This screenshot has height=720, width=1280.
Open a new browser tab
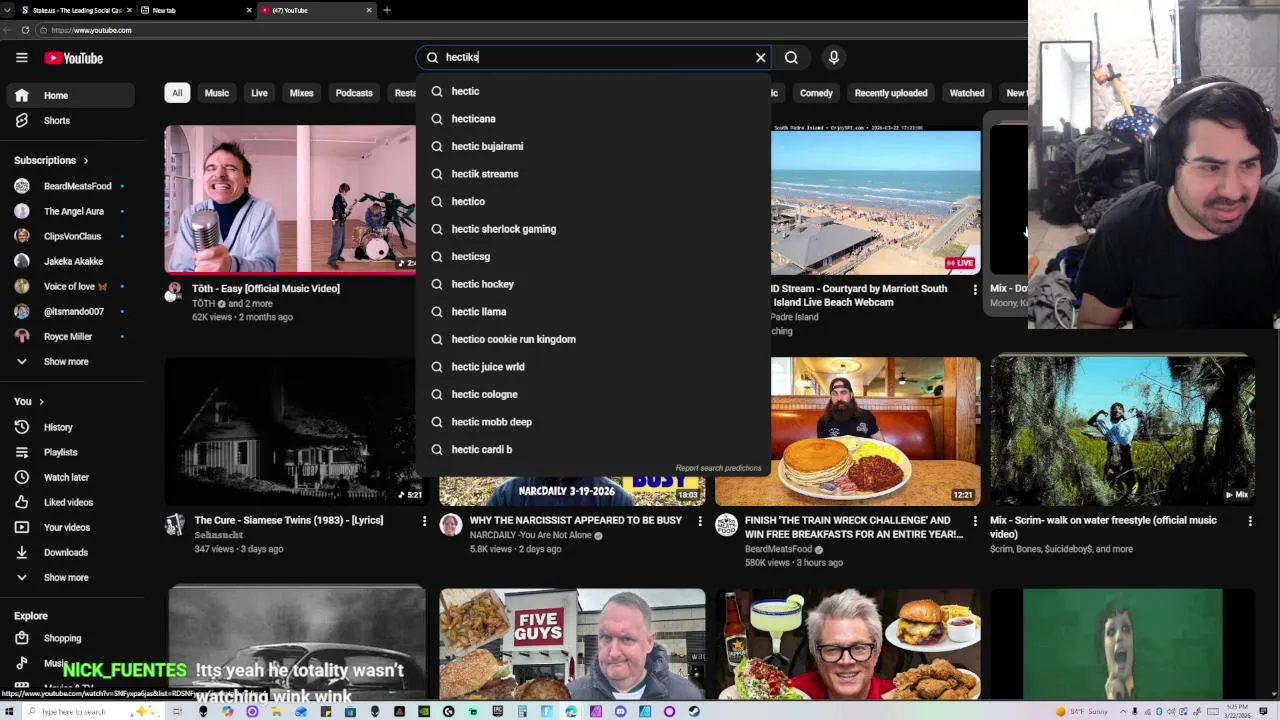click(x=387, y=10)
